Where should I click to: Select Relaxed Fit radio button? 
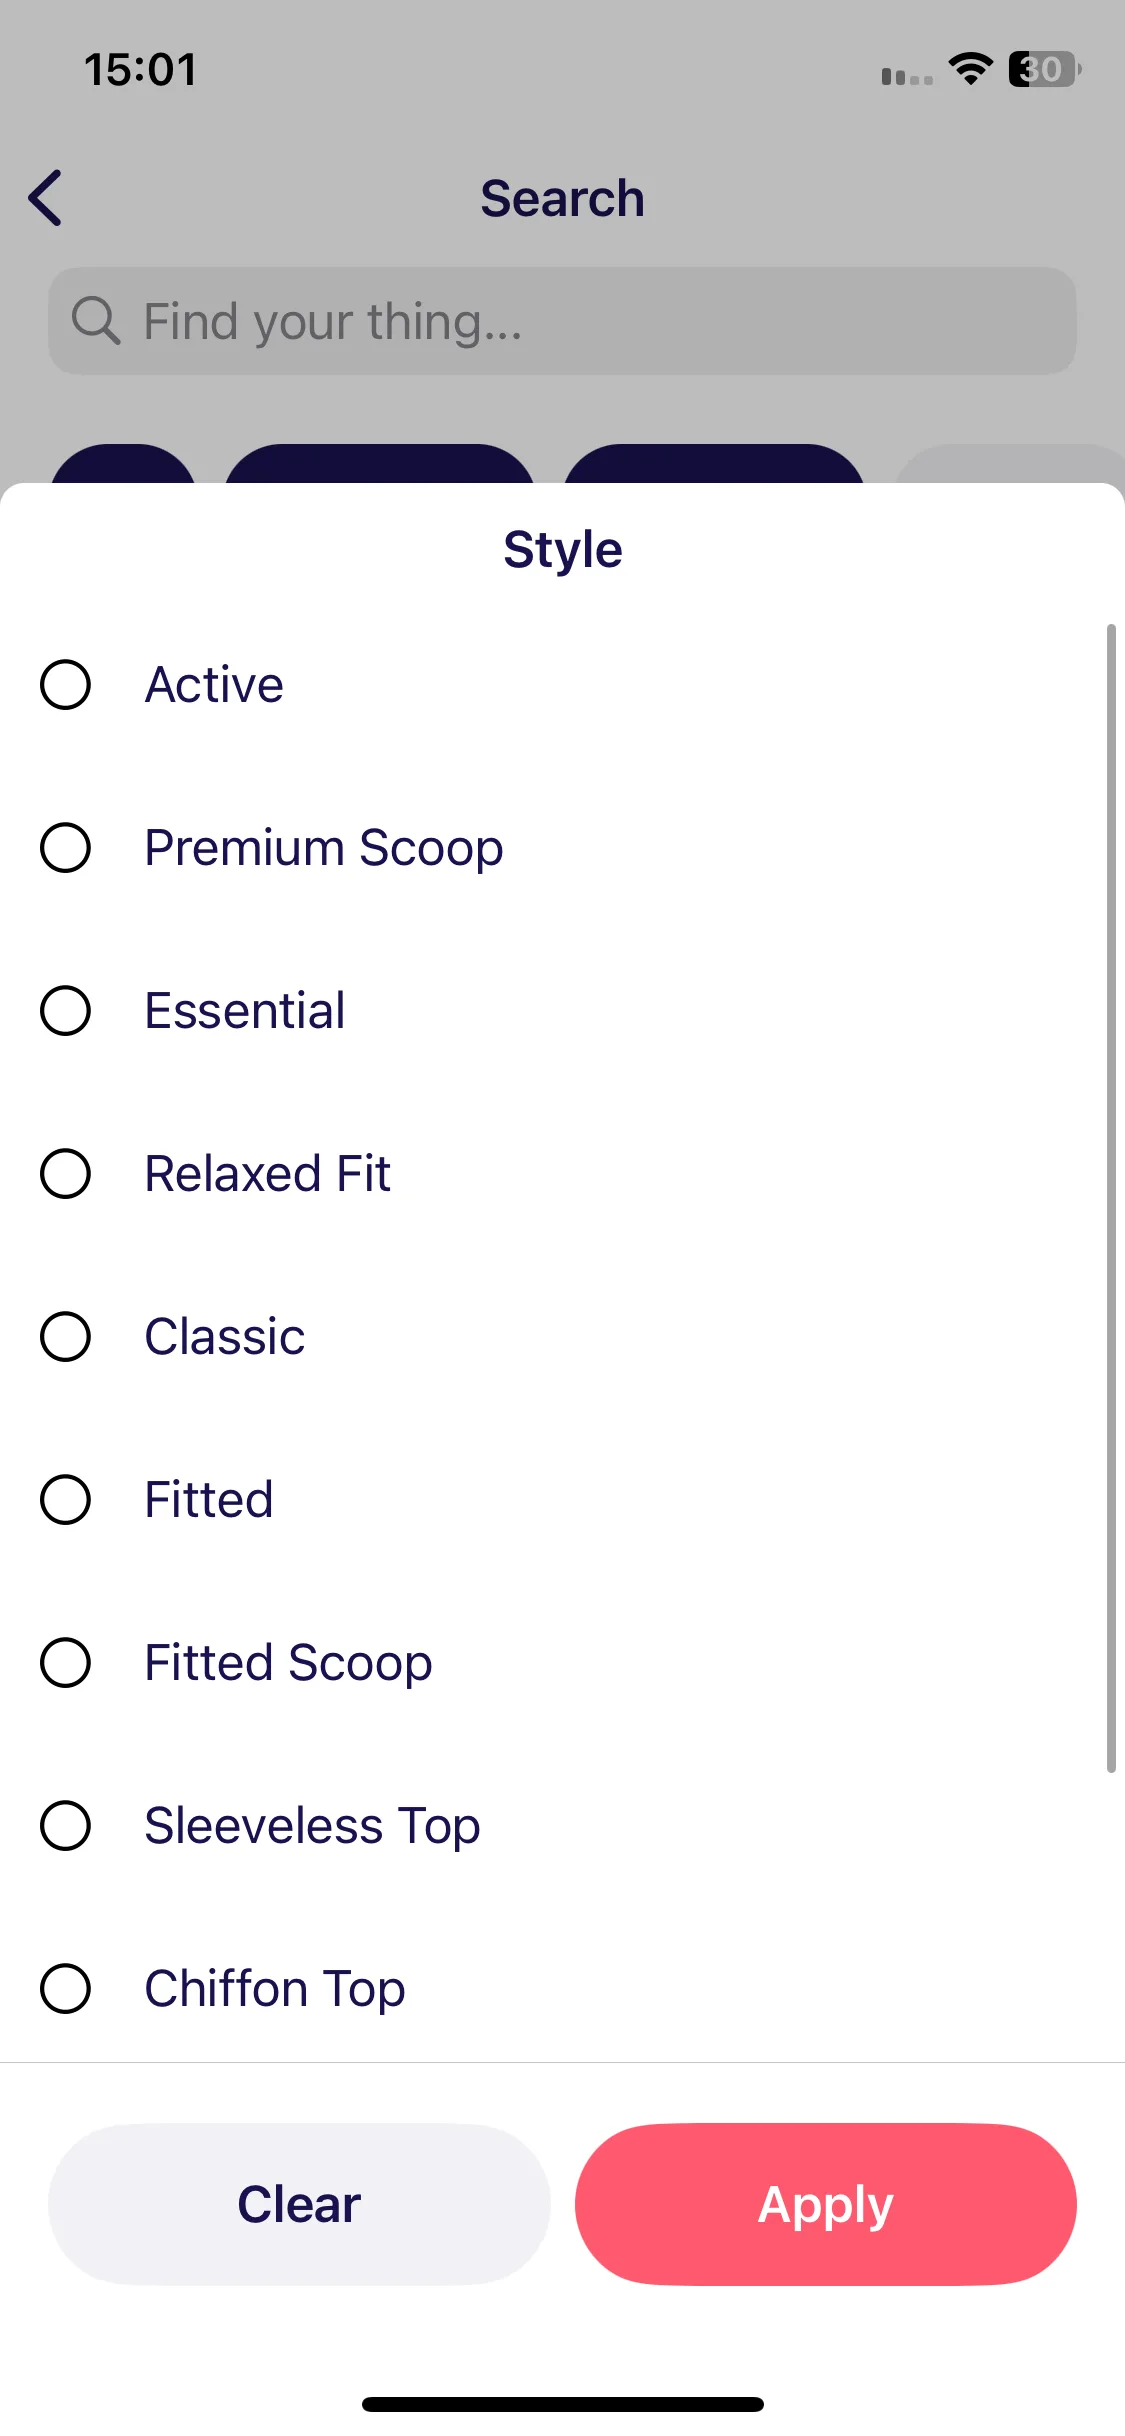coord(66,1174)
